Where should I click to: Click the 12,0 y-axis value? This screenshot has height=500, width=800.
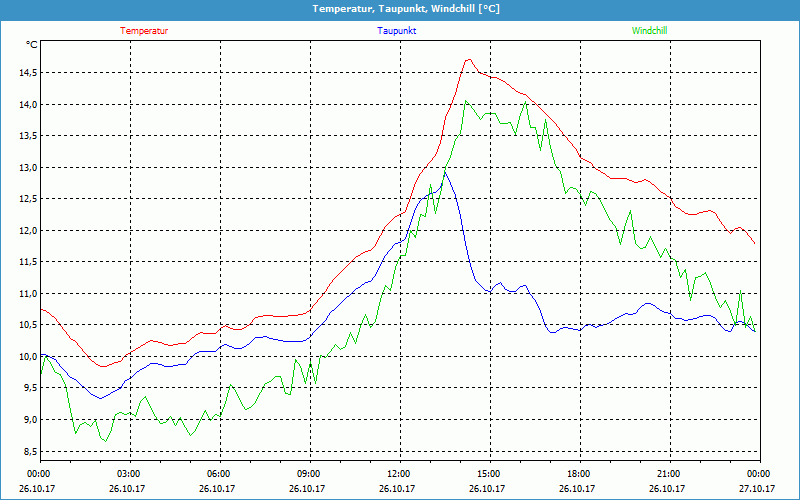click(28, 231)
